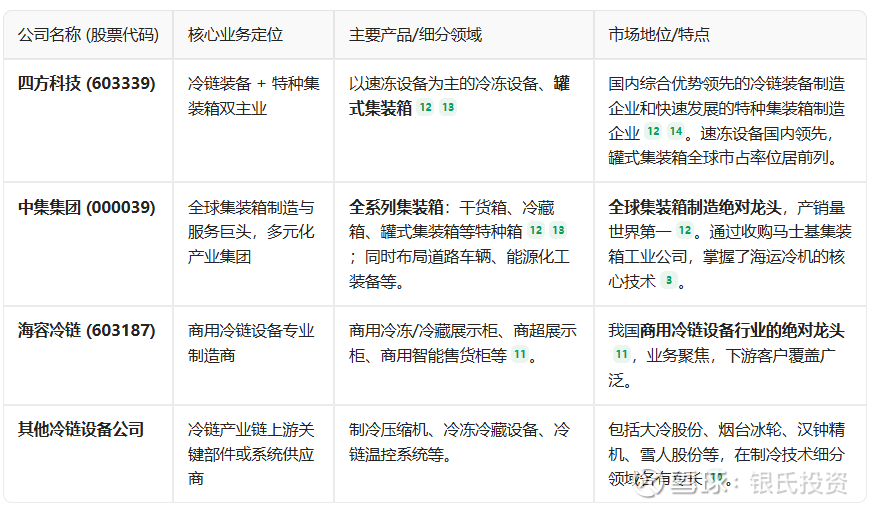Image resolution: width=874 pixels, height=510 pixels.
Task: Click the 公司名称 (股票代码) column header
Action: click(88, 35)
